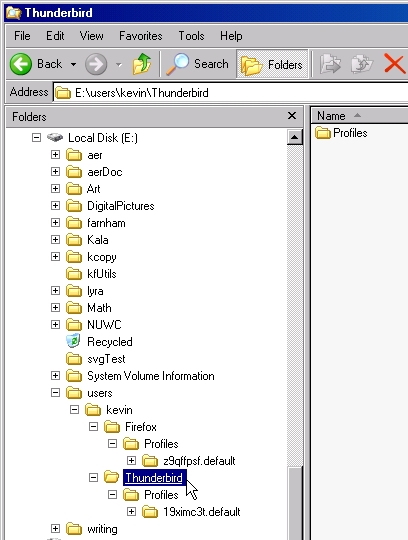Select the Firefox folder in tree
This screenshot has width=408, height=540.
[140, 427]
